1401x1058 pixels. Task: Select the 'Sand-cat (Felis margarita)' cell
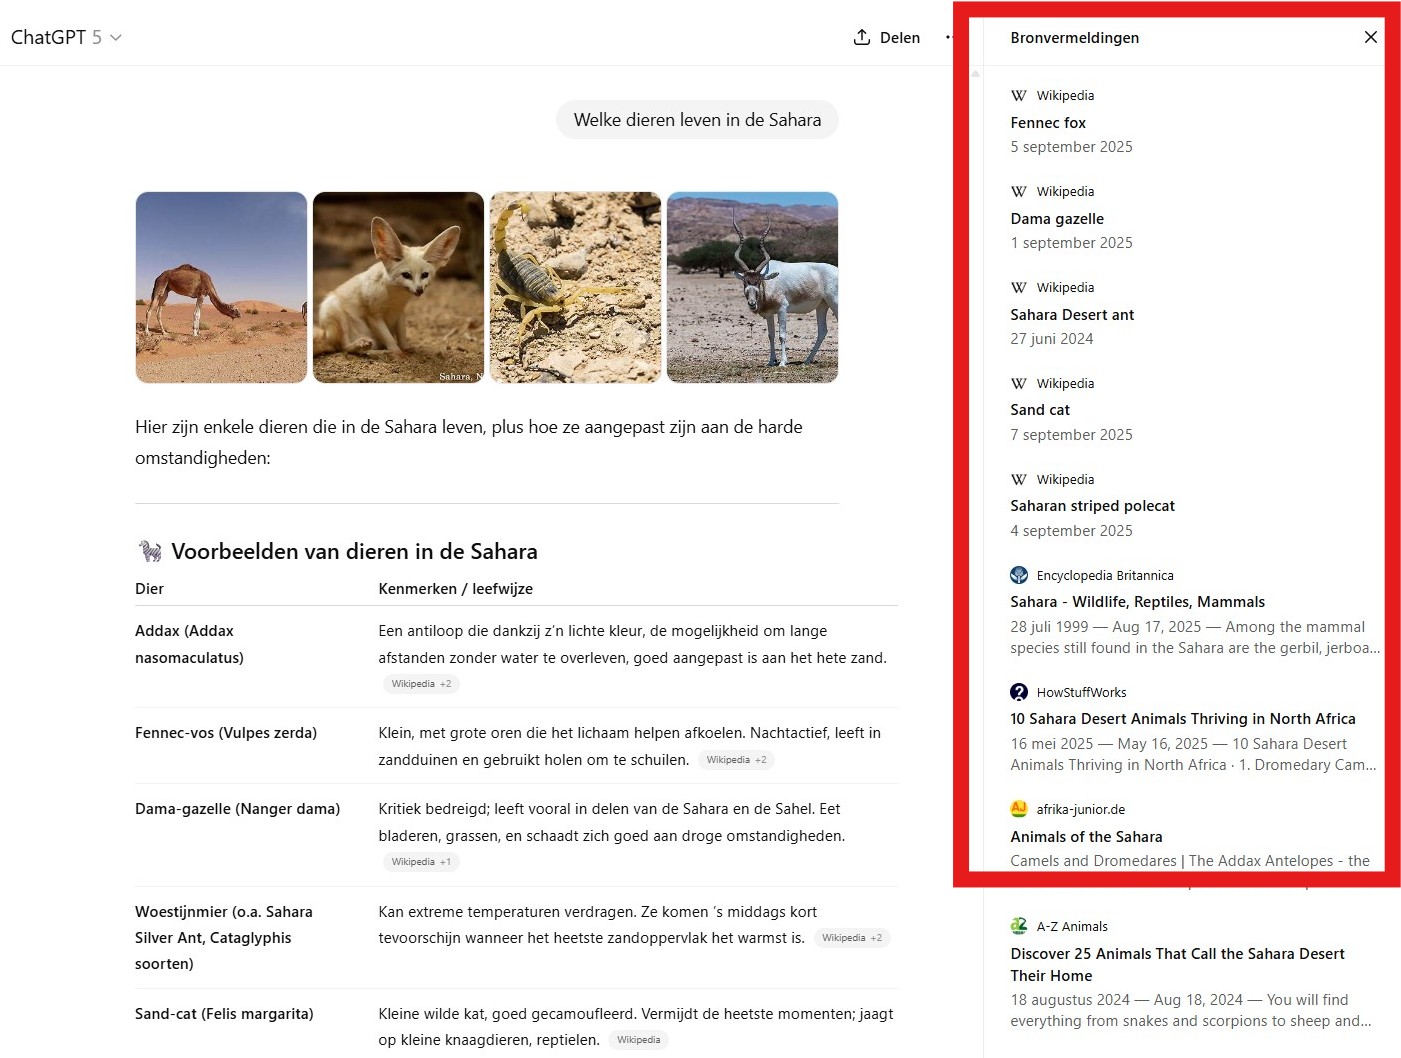[x=224, y=1014]
